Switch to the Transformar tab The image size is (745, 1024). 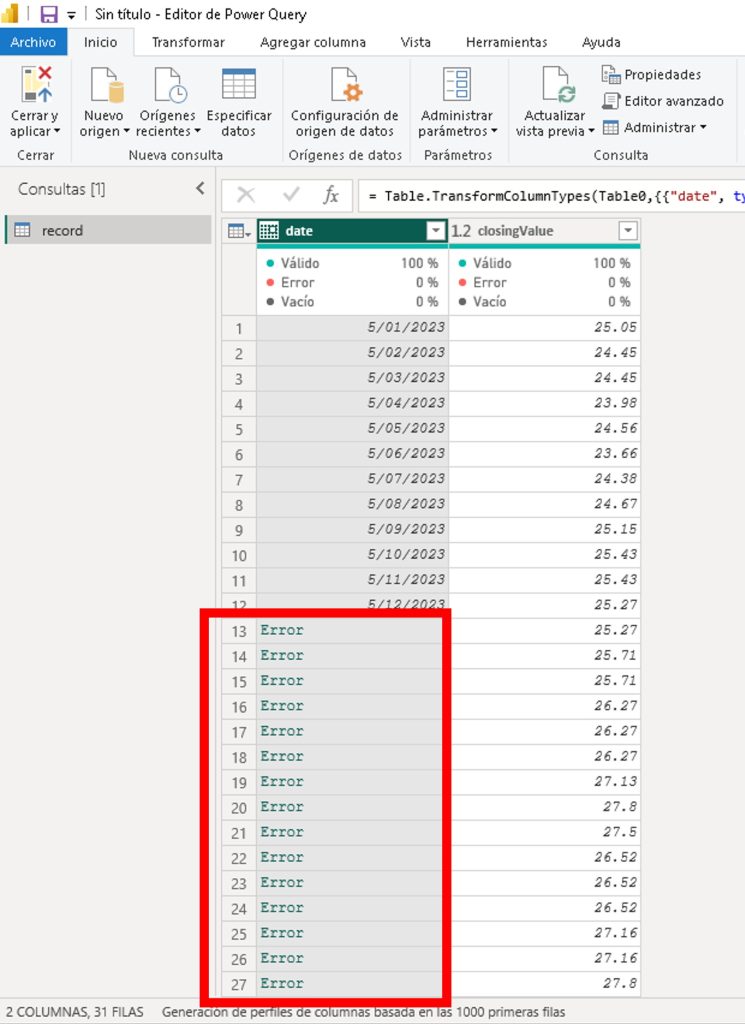tap(188, 42)
